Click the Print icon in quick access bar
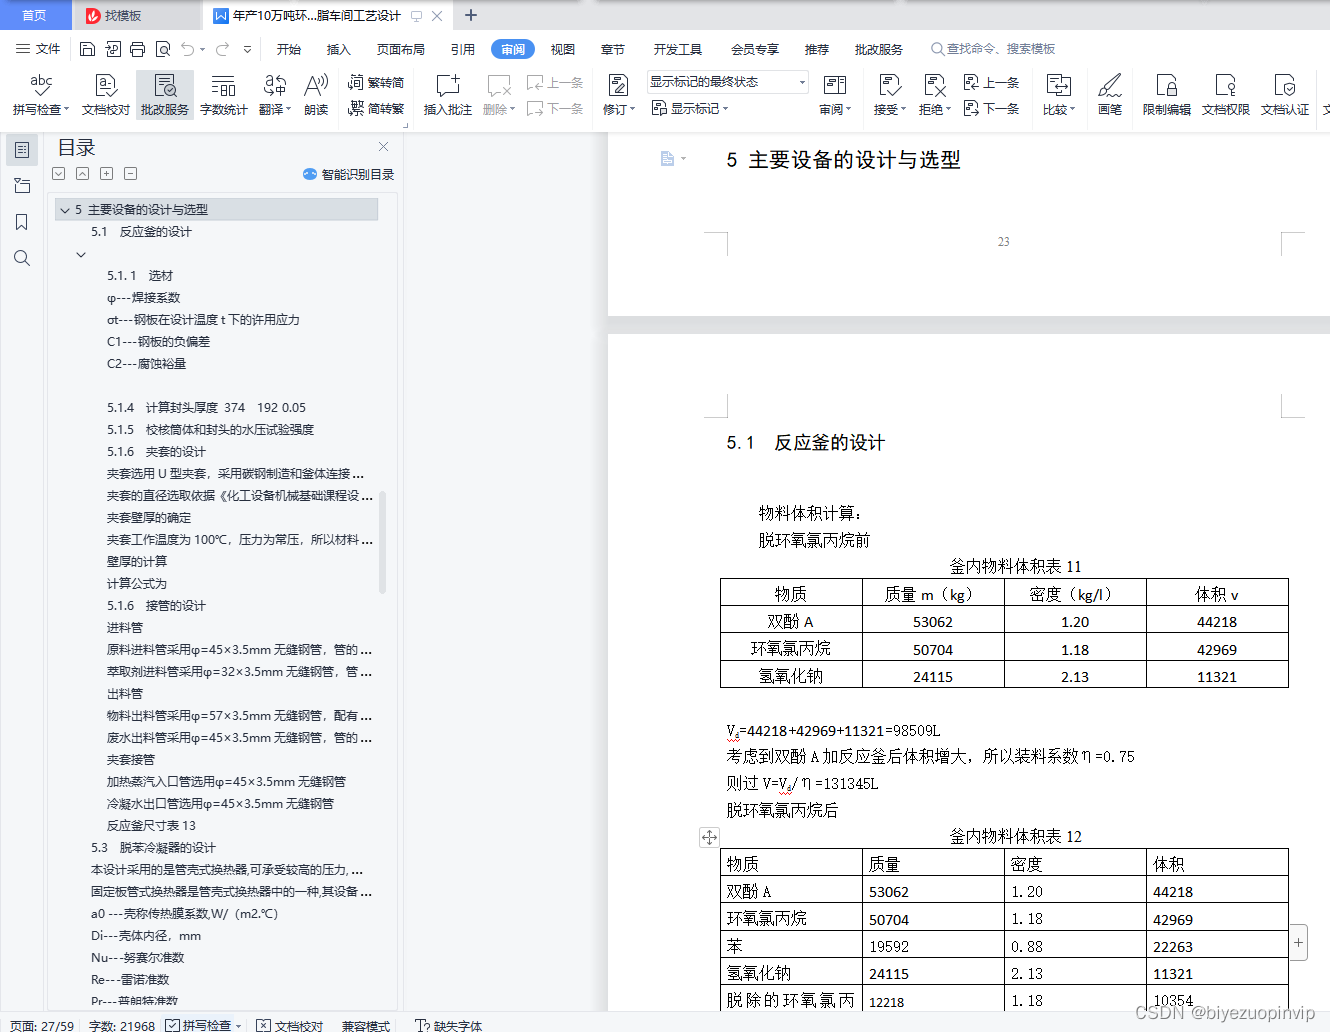Screen dimensions: 1330x1032 [x=137, y=49]
